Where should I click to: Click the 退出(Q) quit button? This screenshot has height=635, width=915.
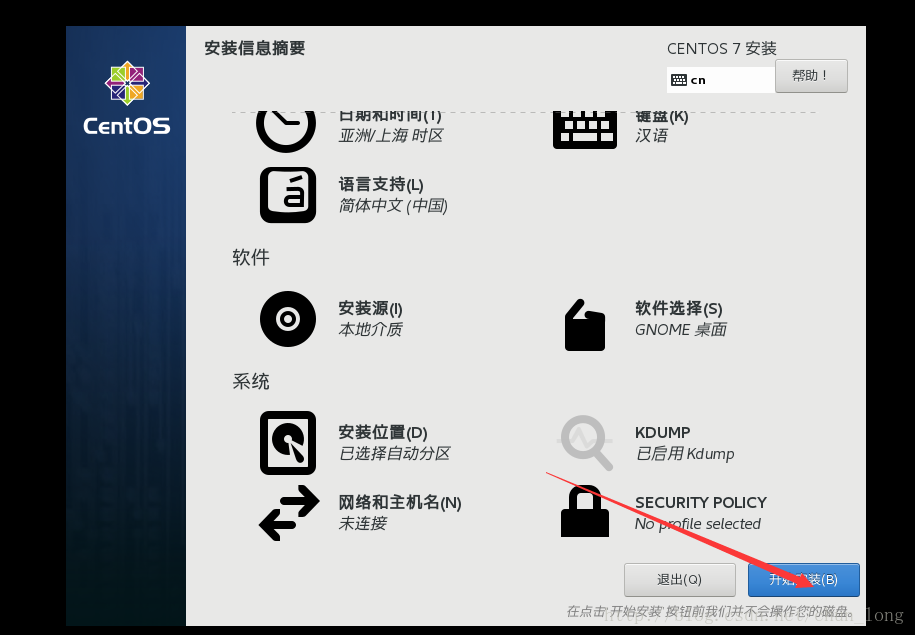tap(680, 580)
